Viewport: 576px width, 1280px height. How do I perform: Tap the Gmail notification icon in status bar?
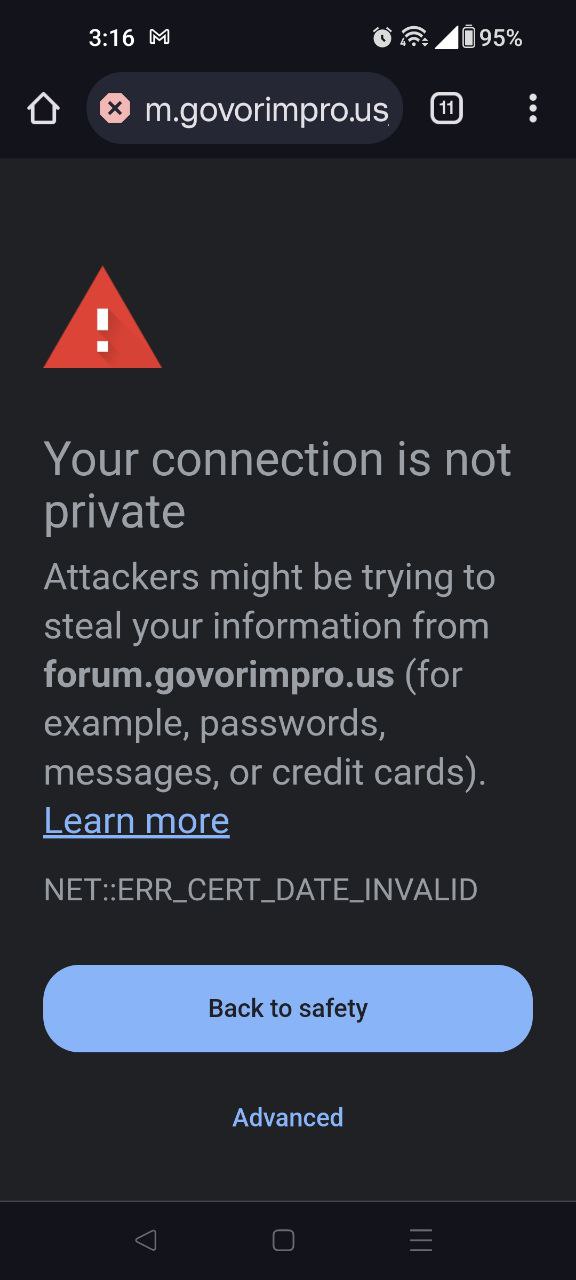coord(159,38)
